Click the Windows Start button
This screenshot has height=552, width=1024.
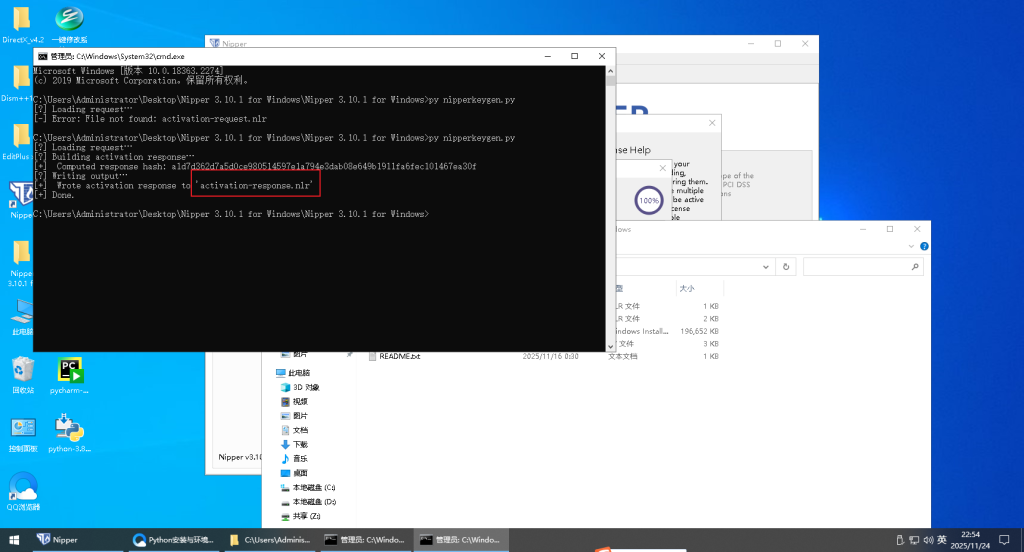point(14,539)
